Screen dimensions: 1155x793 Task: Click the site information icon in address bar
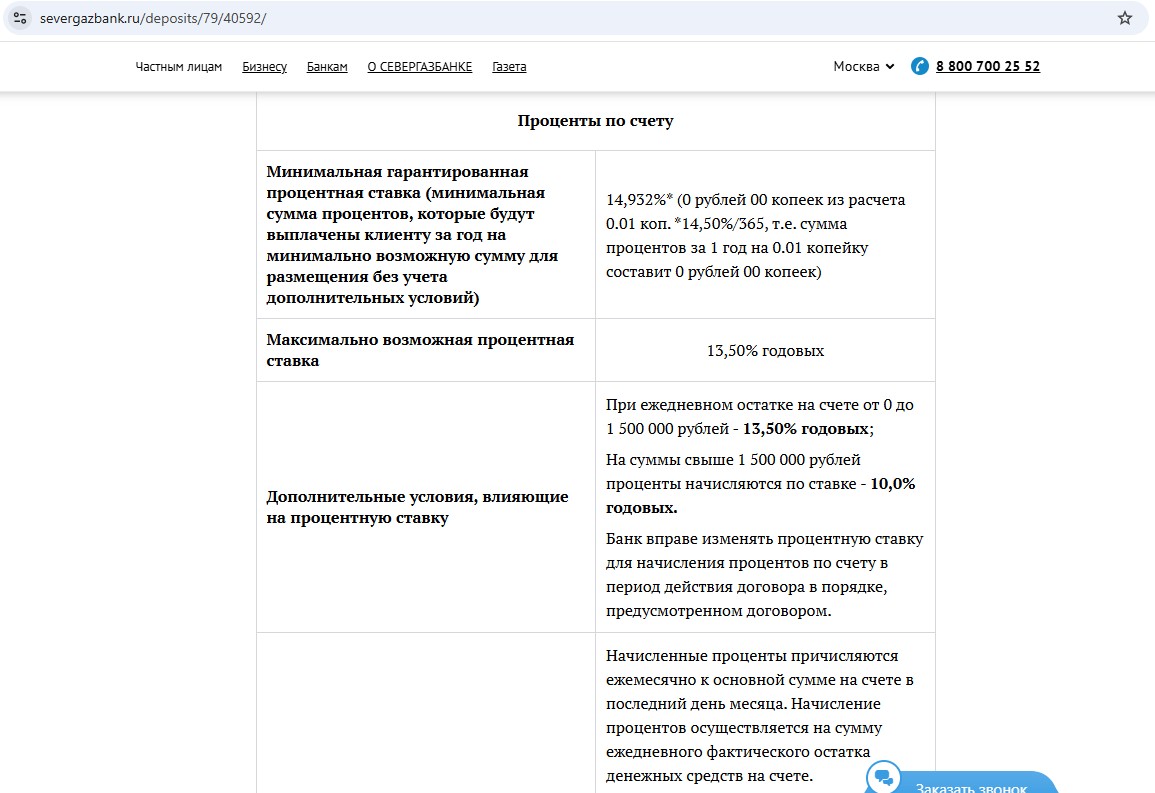tap(20, 18)
